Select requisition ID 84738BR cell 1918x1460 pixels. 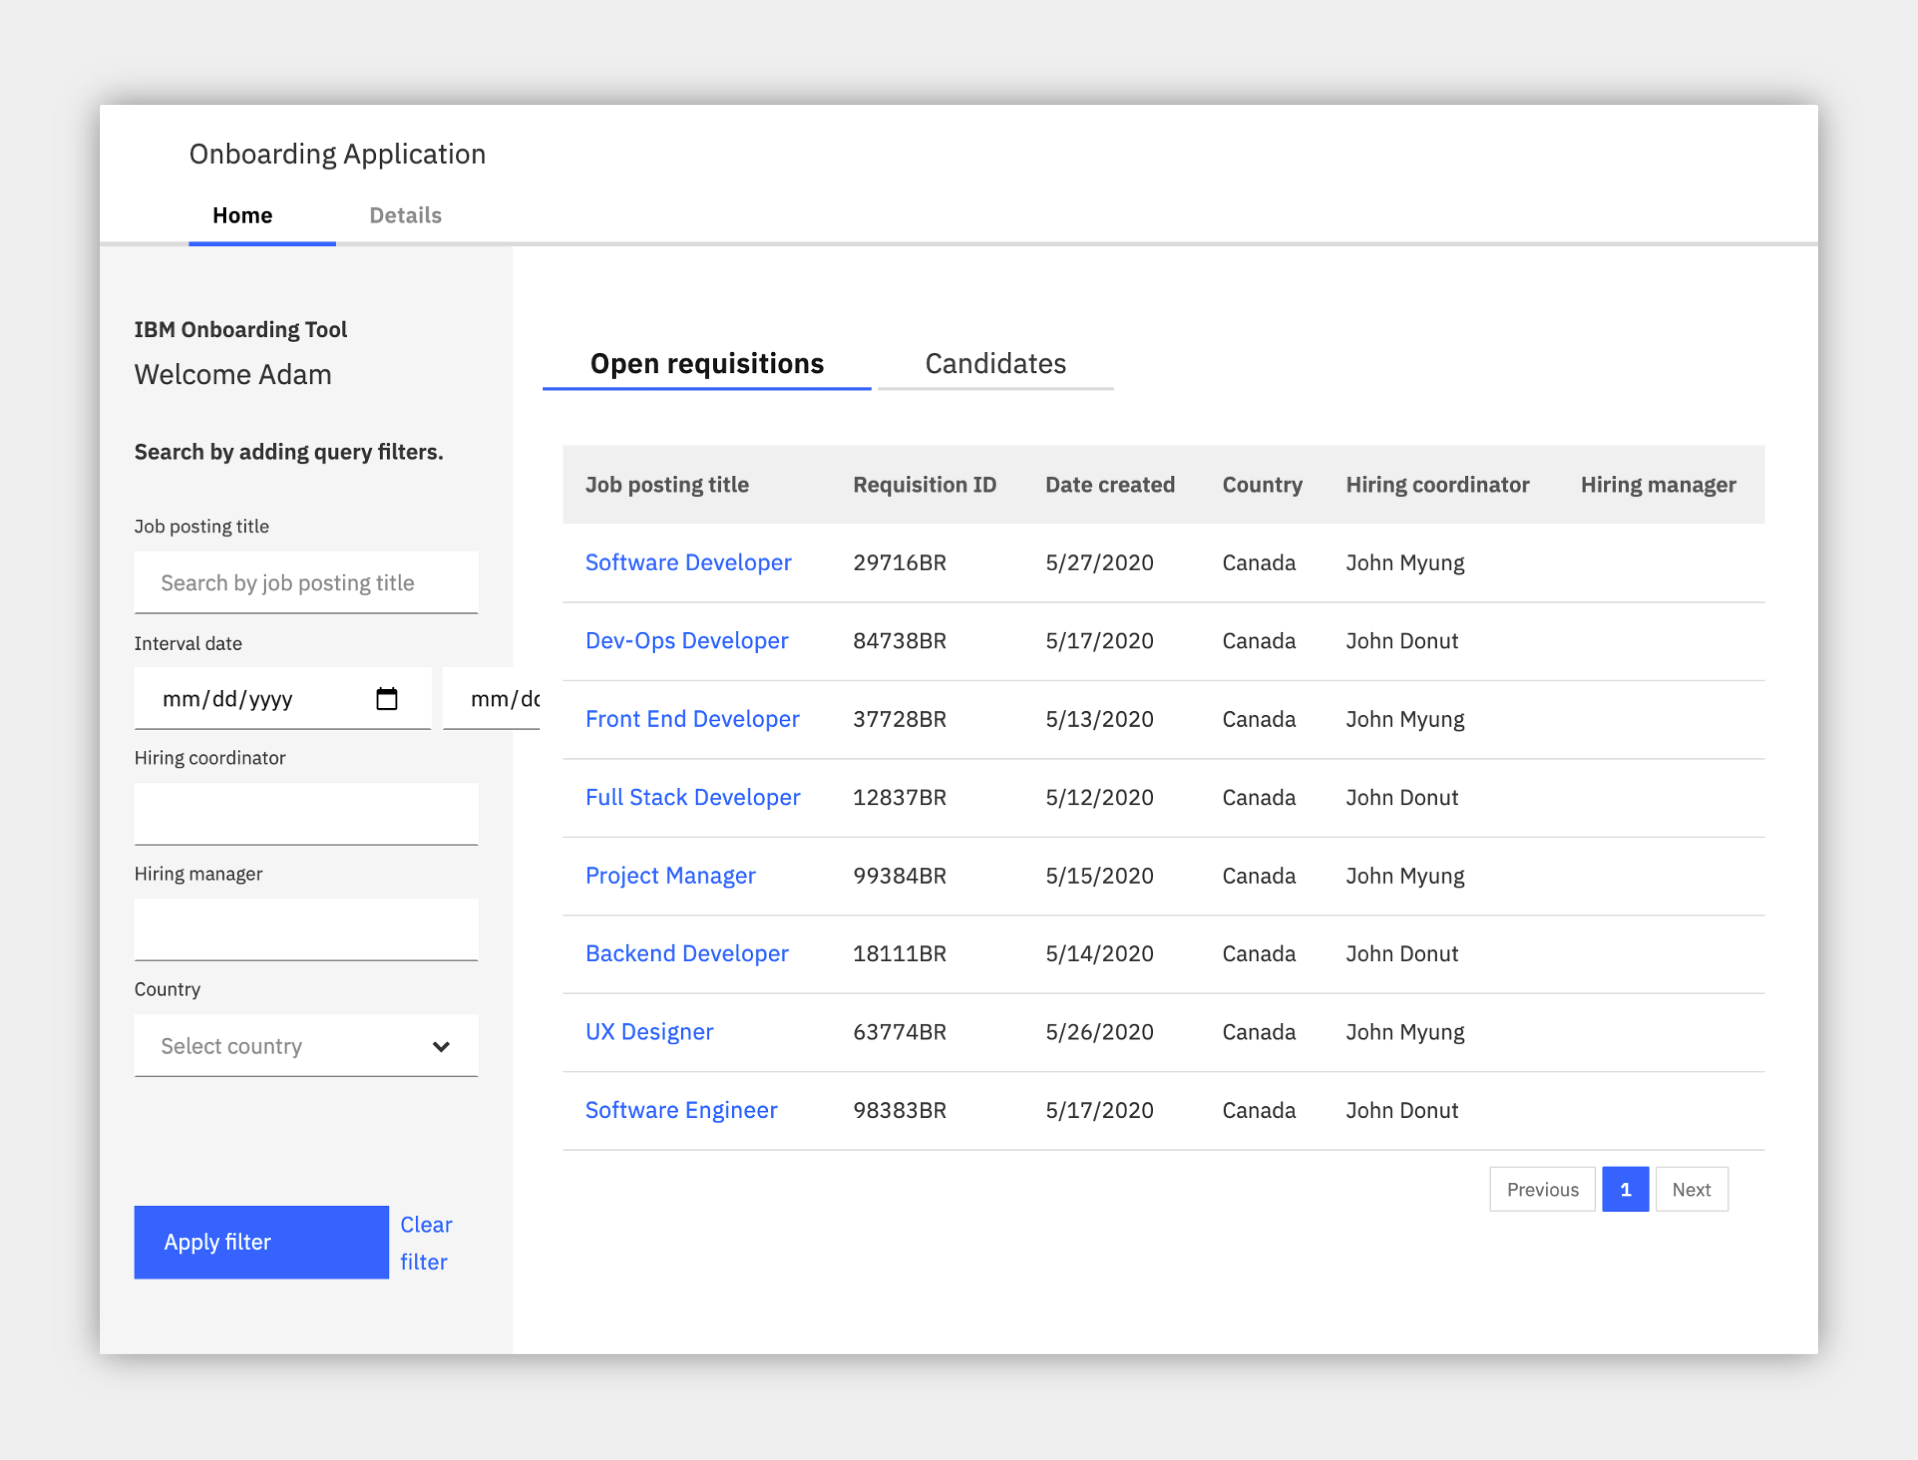click(x=899, y=641)
